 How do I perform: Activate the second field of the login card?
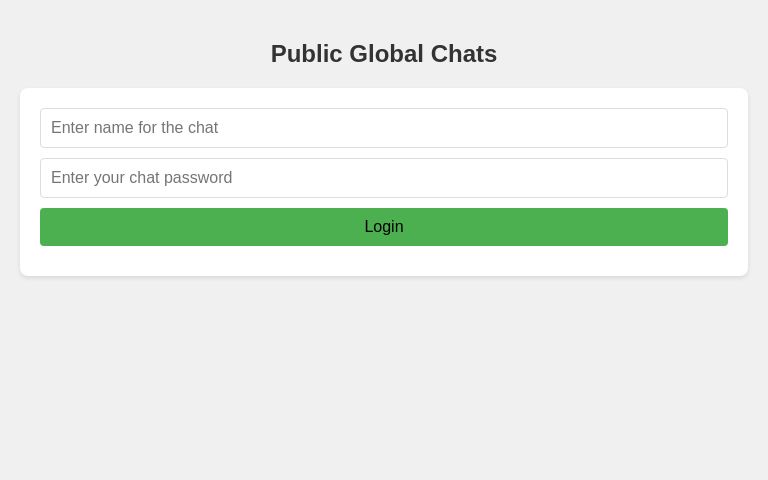(384, 178)
